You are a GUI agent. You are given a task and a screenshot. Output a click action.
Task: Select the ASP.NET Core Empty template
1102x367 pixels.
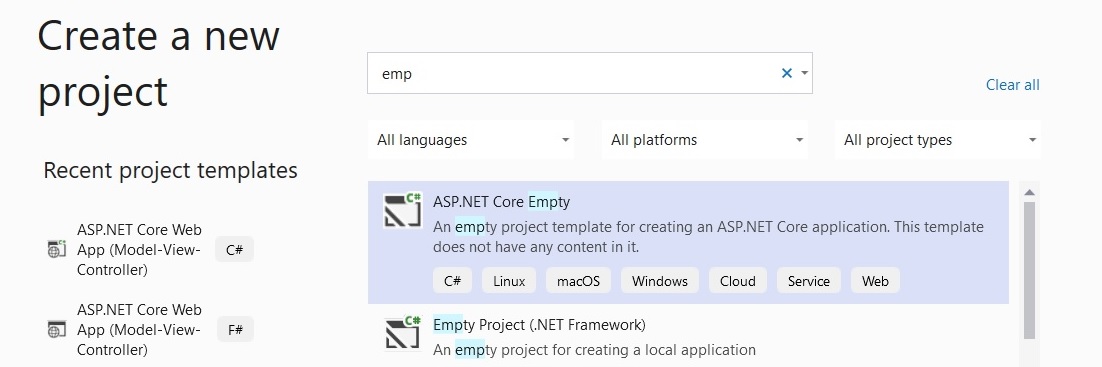click(688, 243)
